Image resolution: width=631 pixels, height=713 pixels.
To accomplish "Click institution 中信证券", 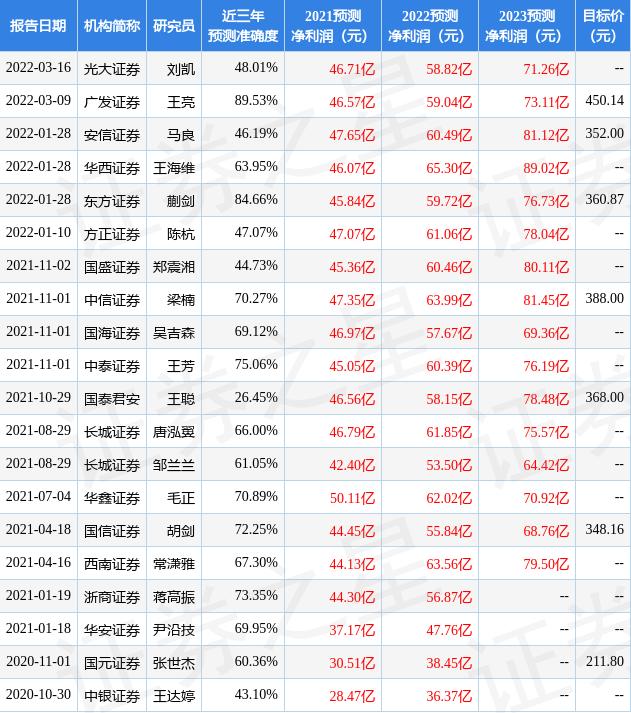I will 112,300.
